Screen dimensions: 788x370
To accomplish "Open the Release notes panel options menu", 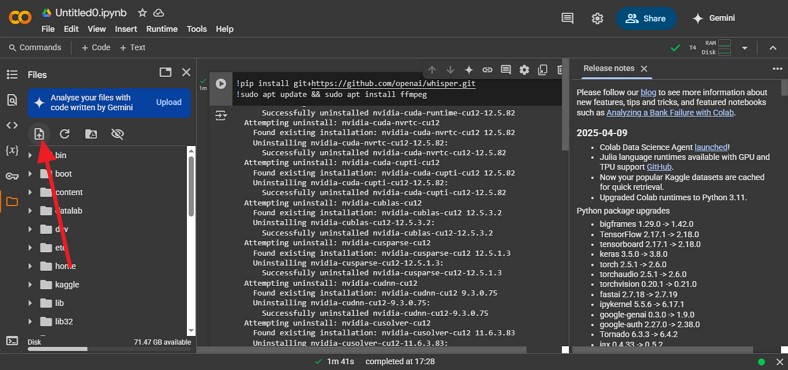I will point(777,69).
